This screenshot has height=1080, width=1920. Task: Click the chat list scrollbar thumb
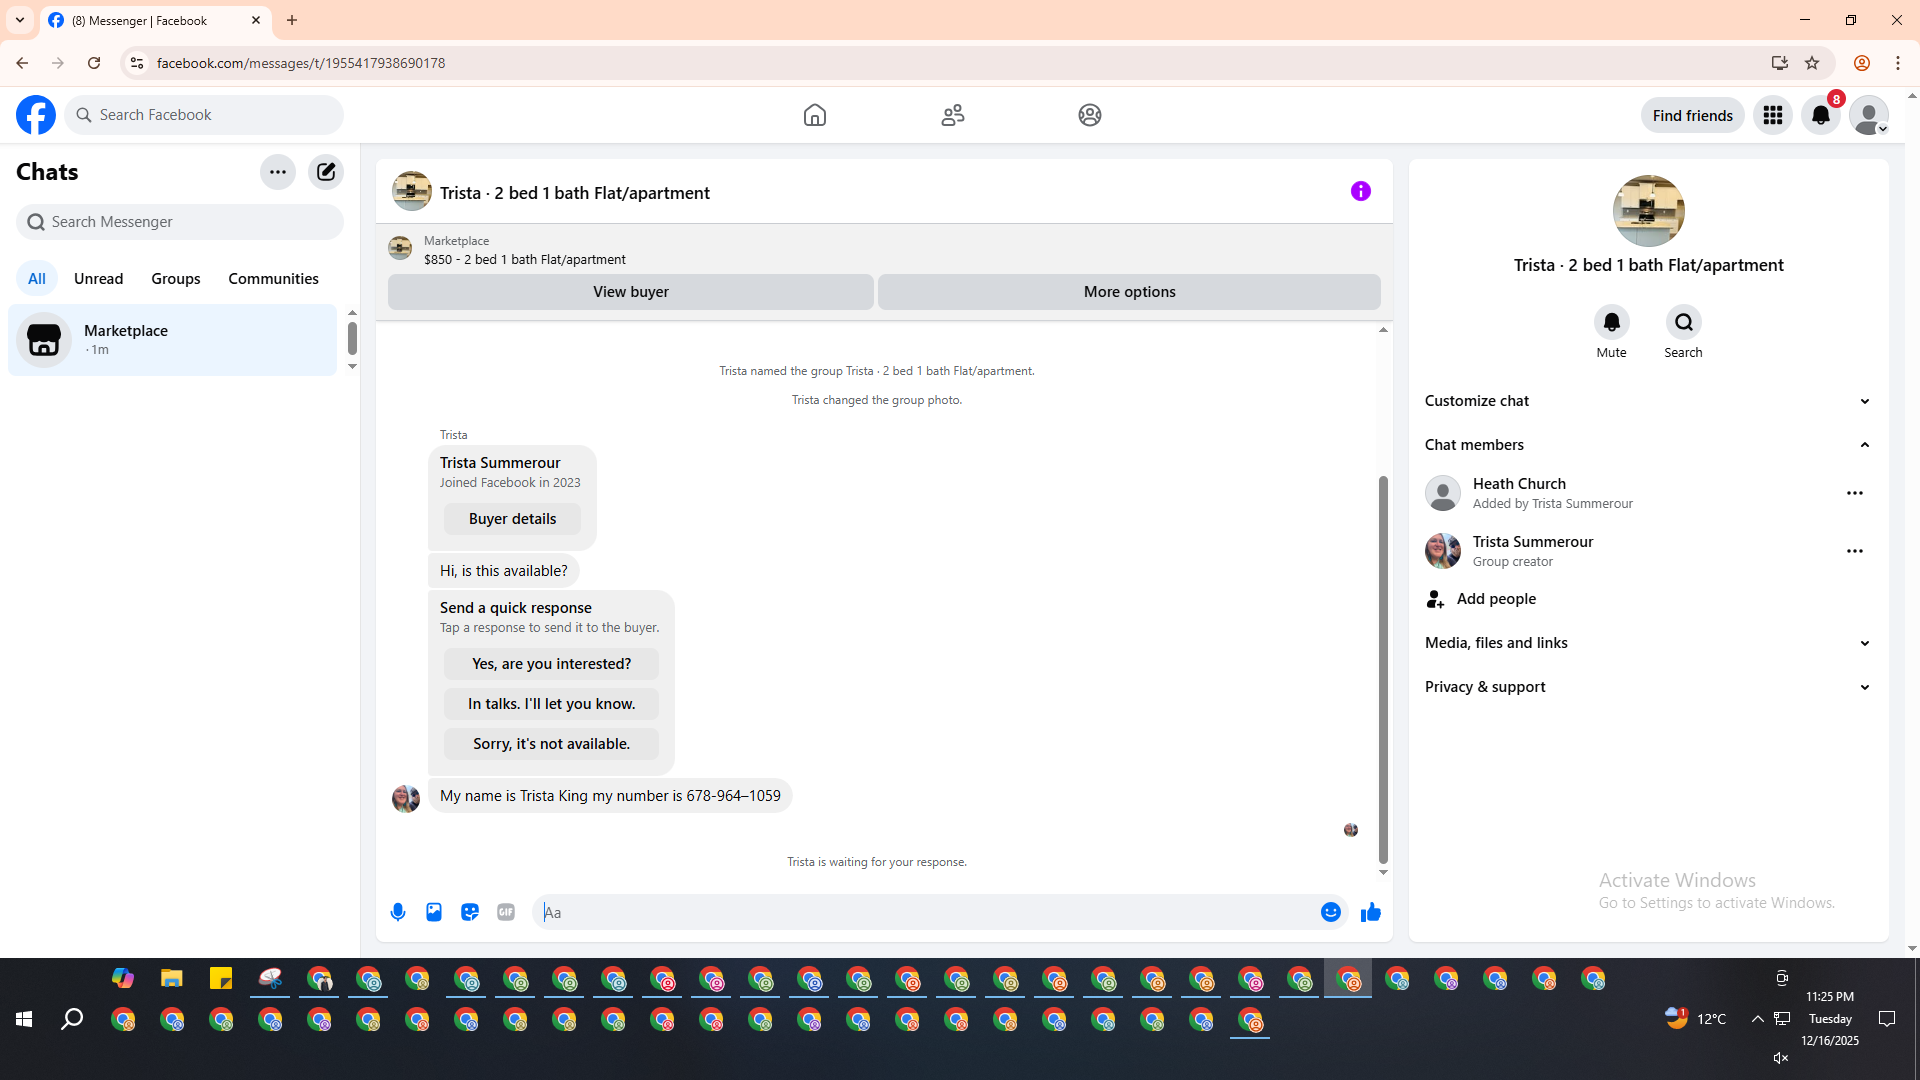pyautogui.click(x=352, y=339)
